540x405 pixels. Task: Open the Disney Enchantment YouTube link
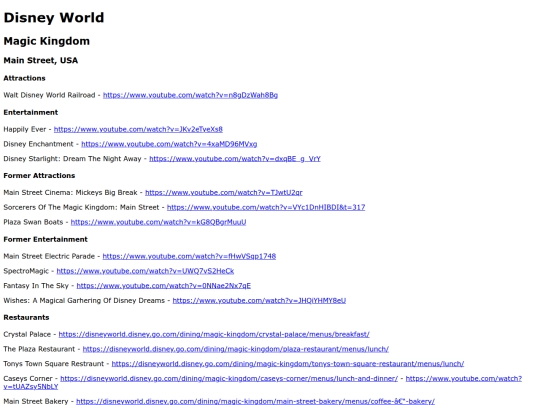coord(169,144)
